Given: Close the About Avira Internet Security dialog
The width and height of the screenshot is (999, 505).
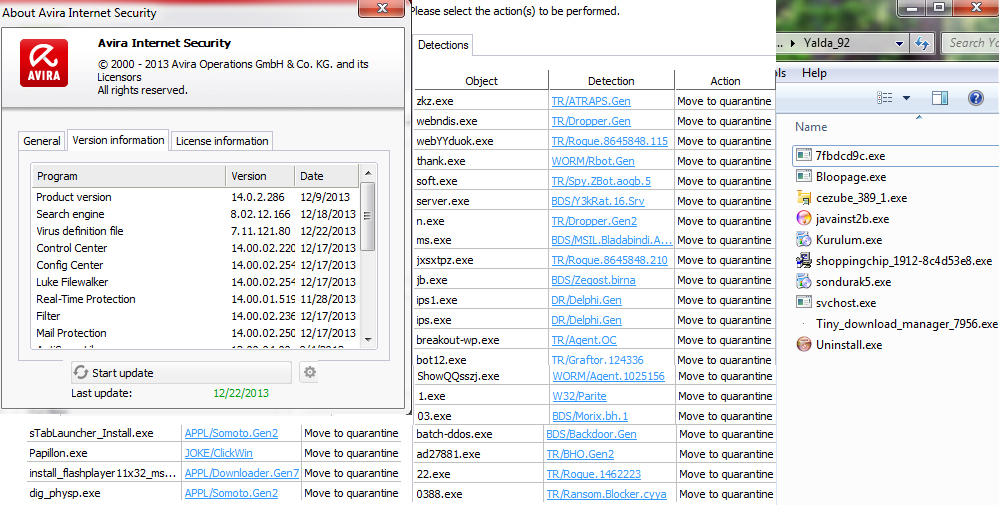Looking at the screenshot, I should 382,8.
